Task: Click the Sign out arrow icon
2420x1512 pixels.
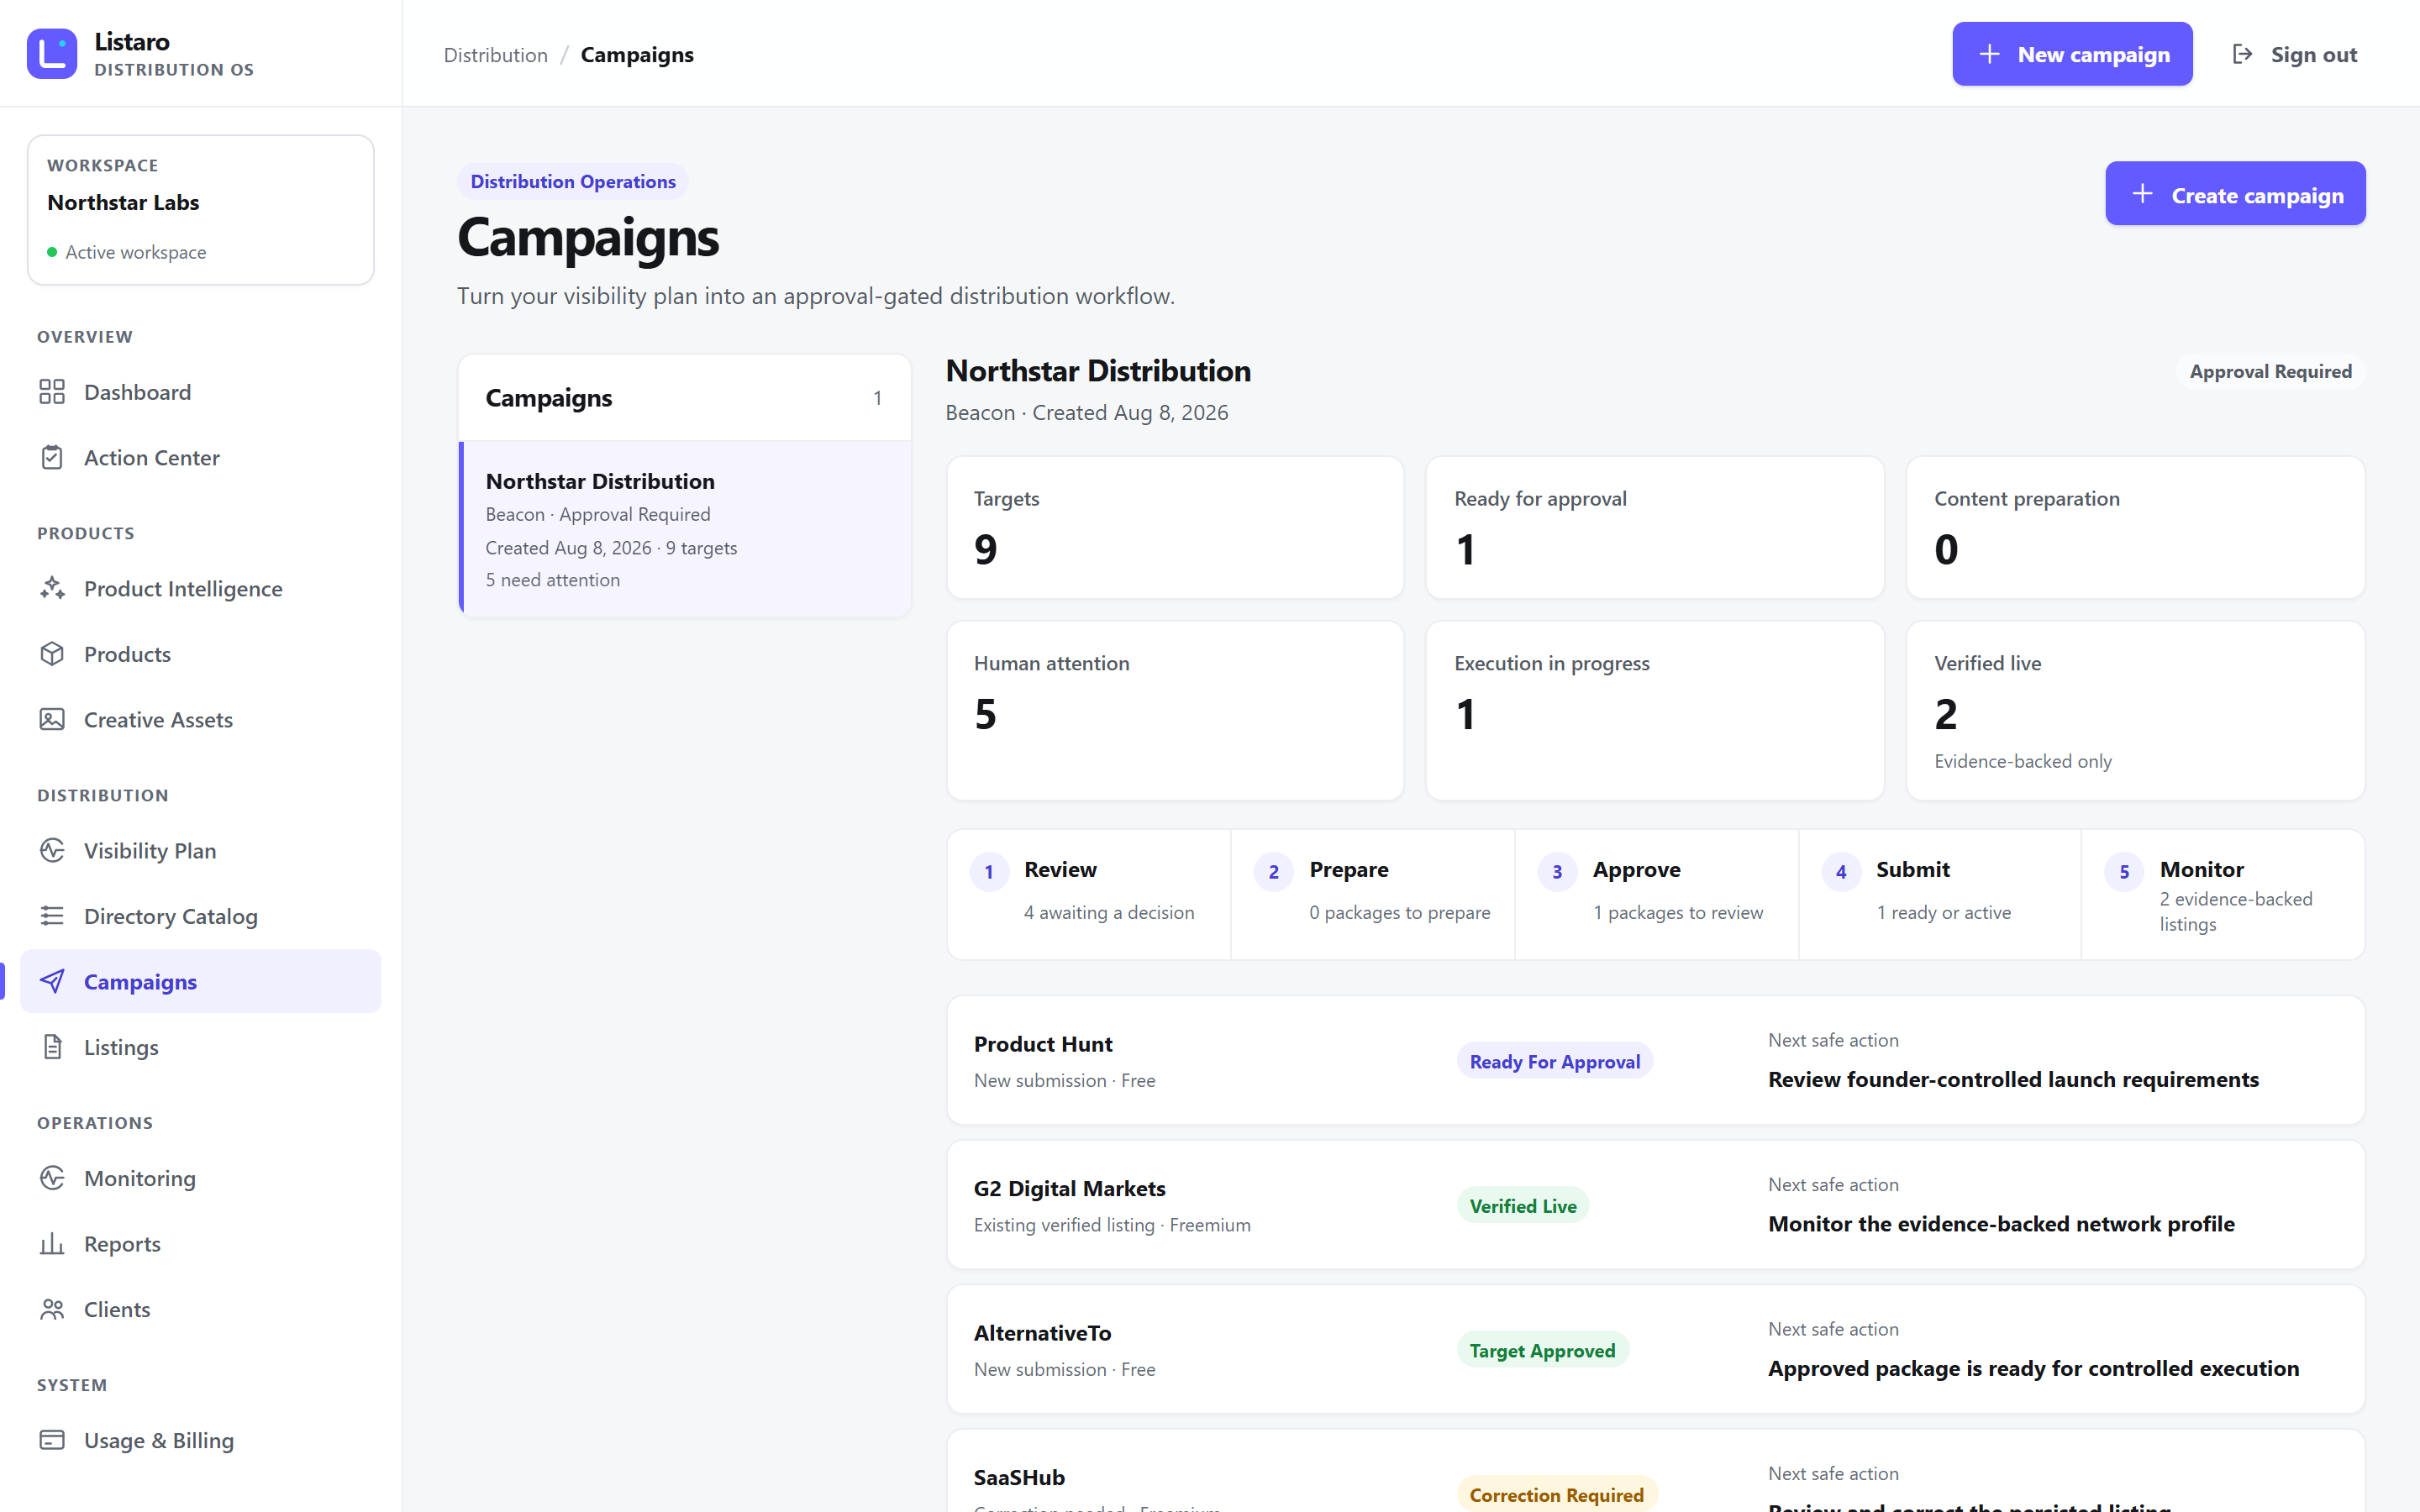Action: coord(2242,54)
